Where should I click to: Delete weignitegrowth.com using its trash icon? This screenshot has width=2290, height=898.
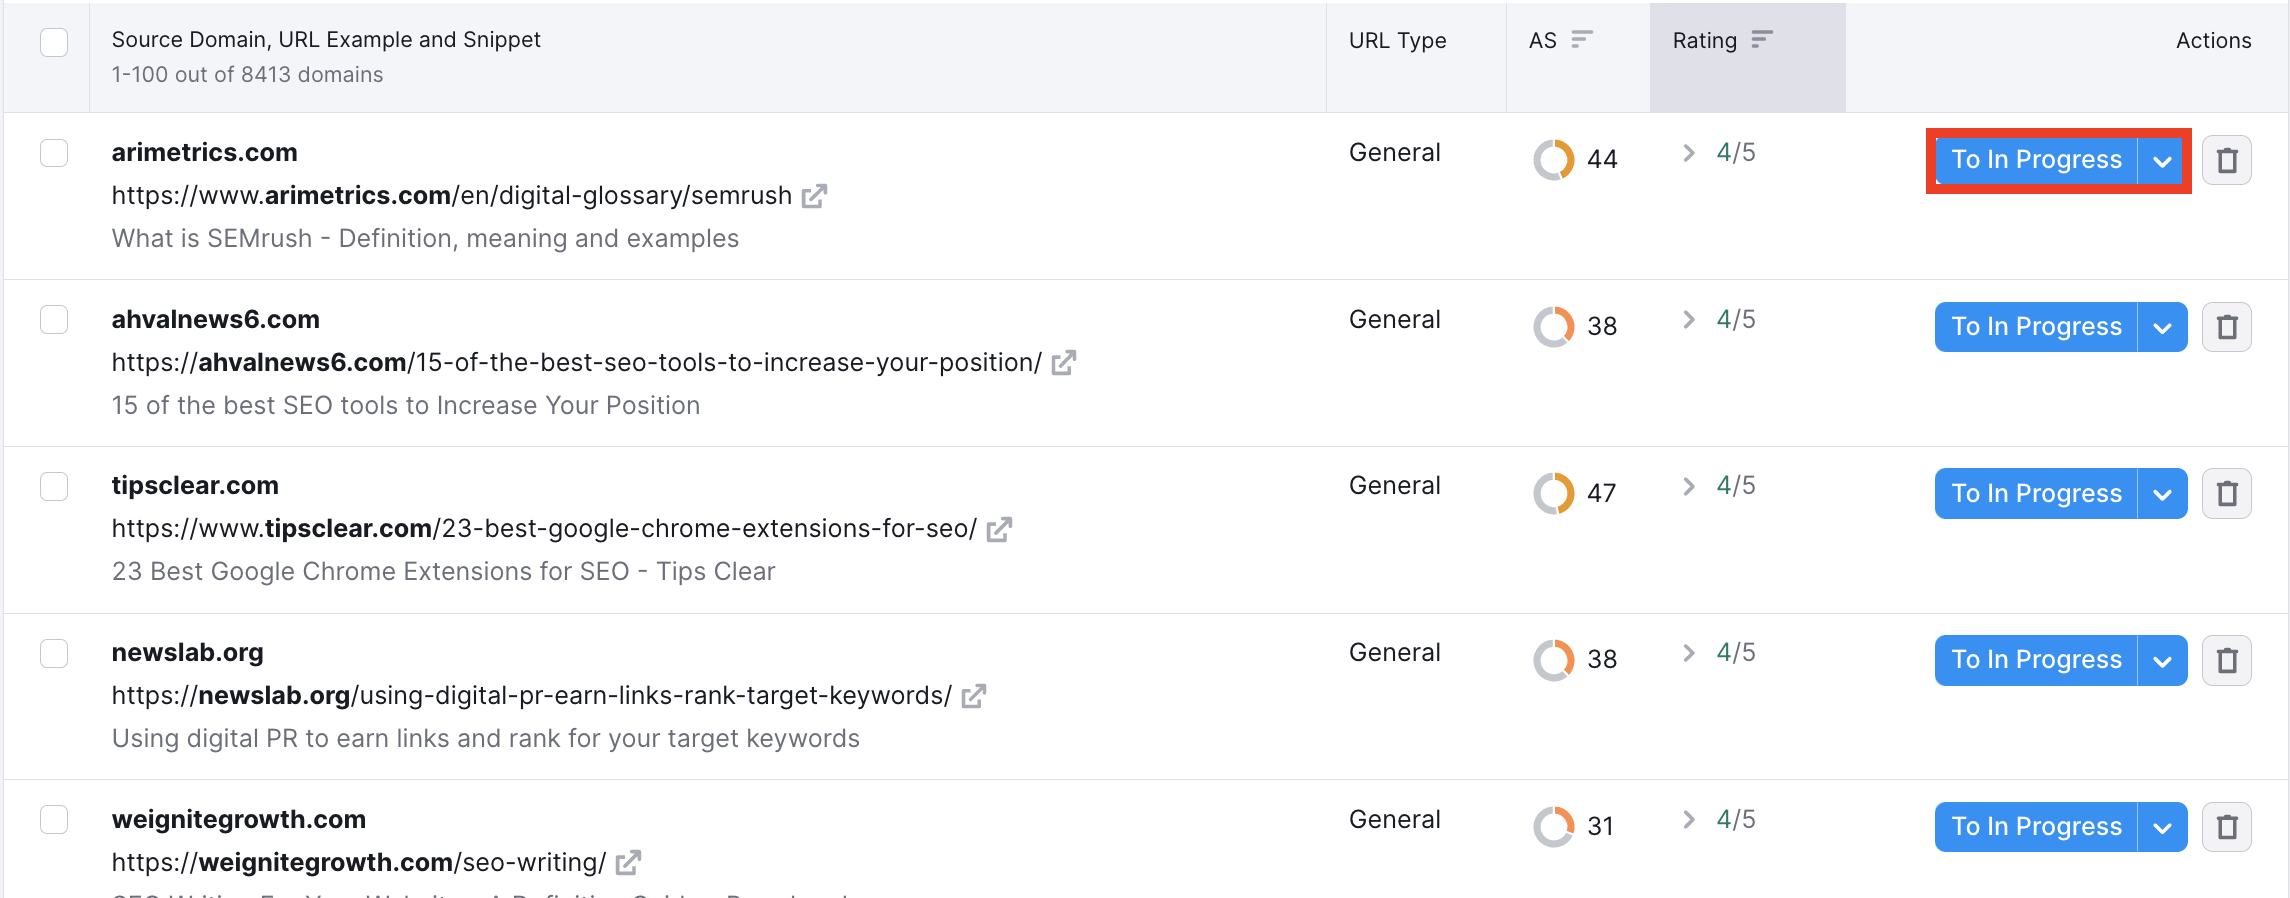pos(2227,827)
